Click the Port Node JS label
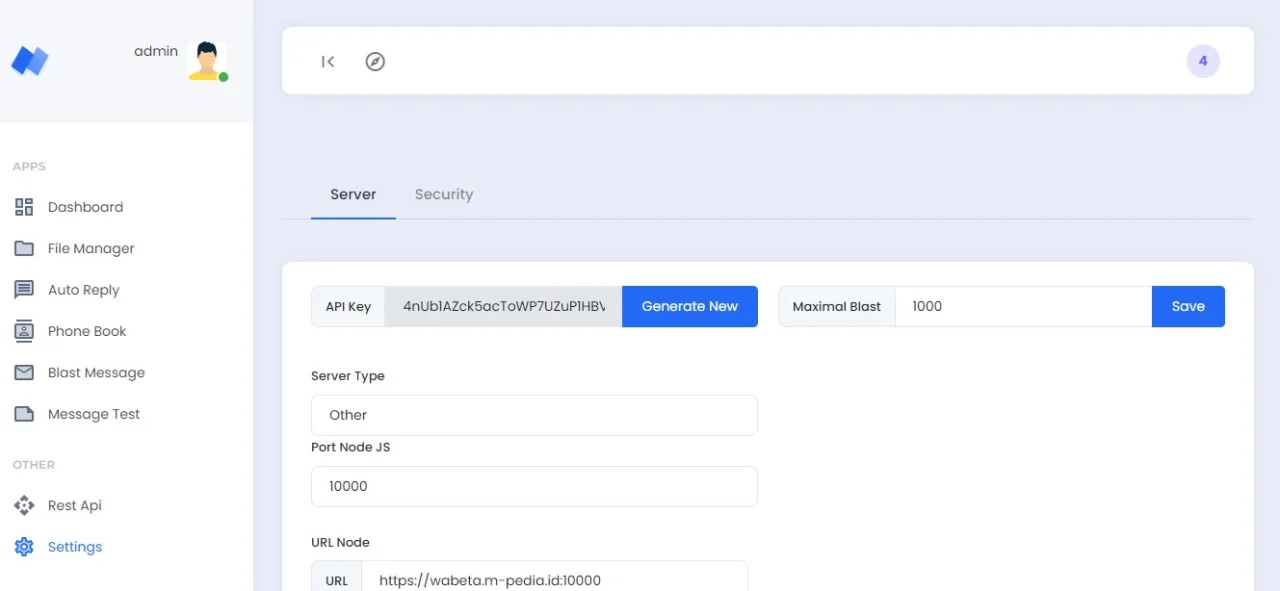1280x591 pixels. click(351, 447)
